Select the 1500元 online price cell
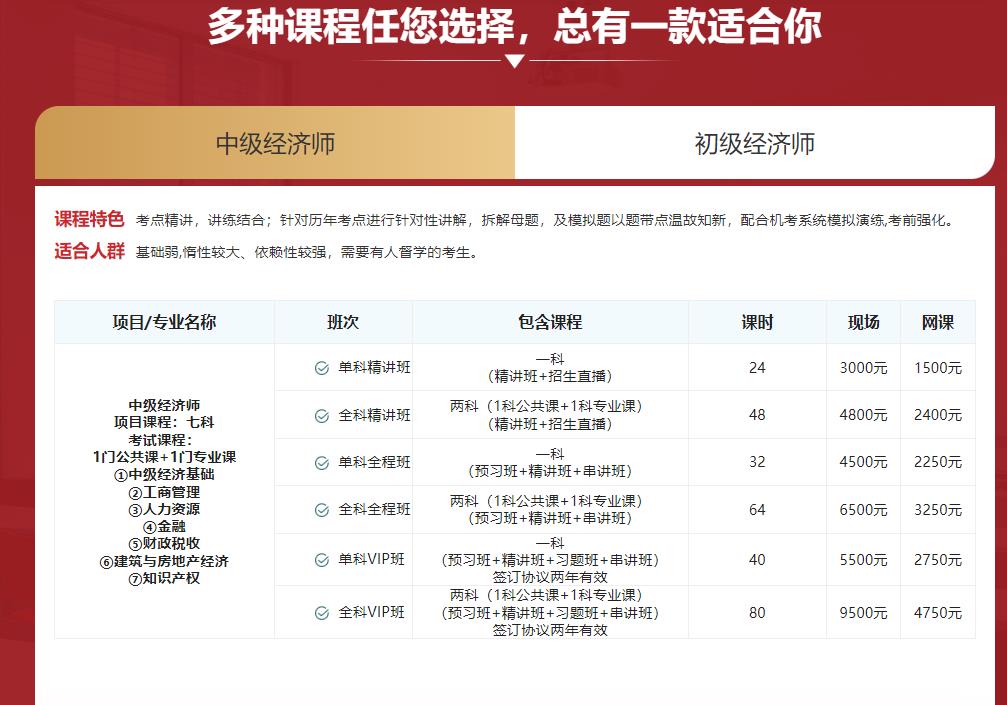The image size is (1007, 705). pyautogui.click(x=937, y=368)
